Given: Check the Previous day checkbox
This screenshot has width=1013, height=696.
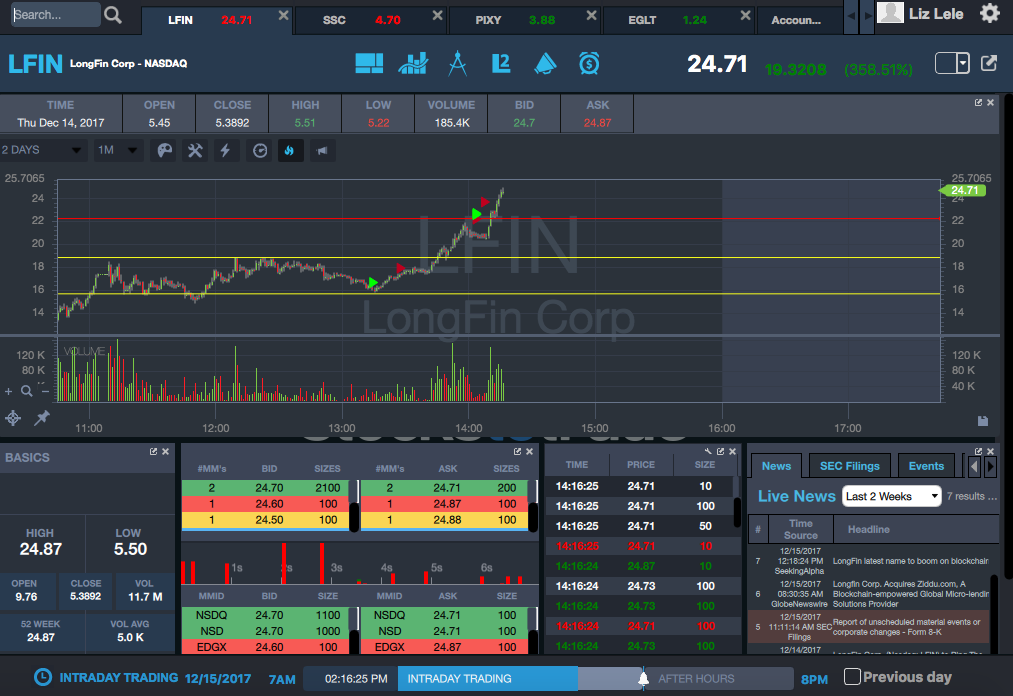Looking at the screenshot, I should click(x=852, y=677).
